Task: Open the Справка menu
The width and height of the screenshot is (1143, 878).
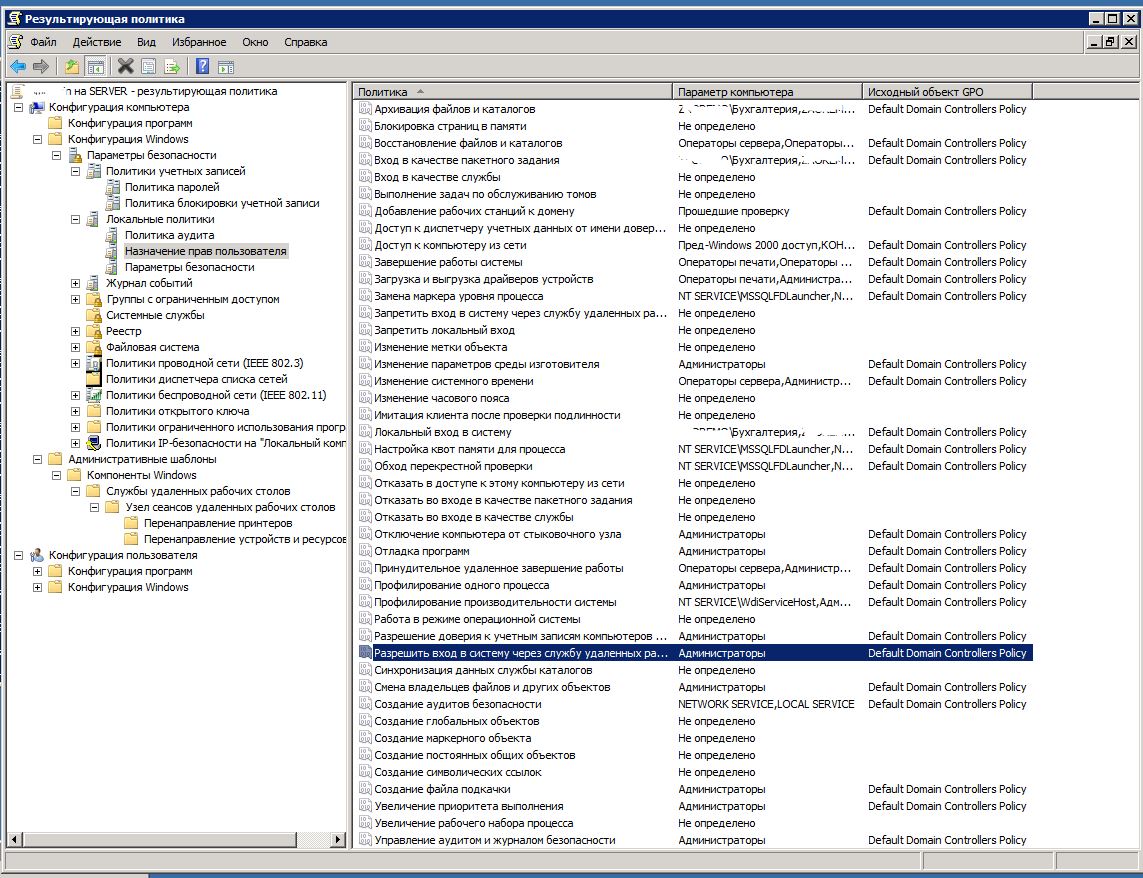Action: 305,42
